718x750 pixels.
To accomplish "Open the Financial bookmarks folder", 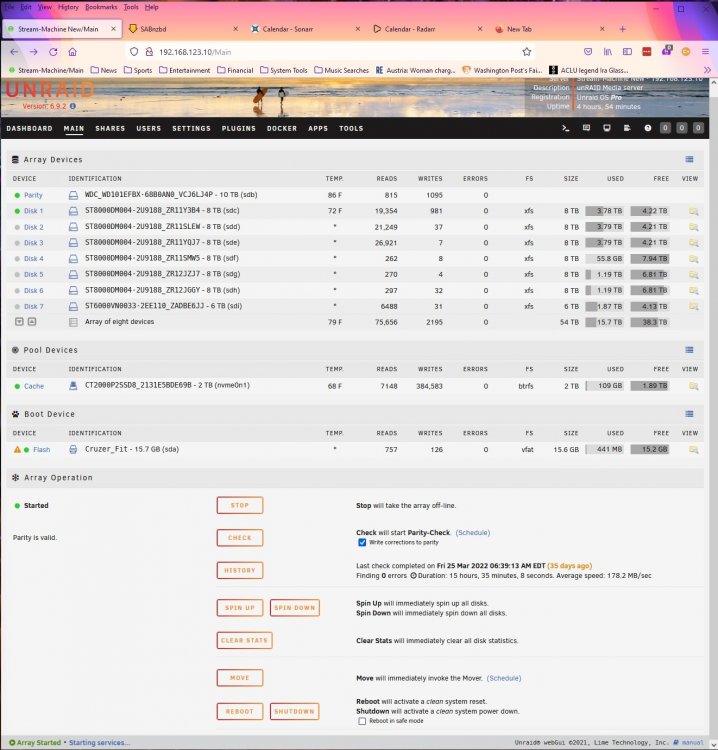I will pos(235,70).
